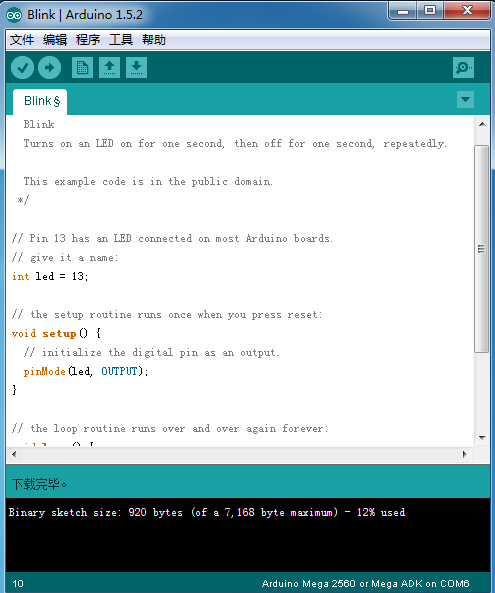Screen dimensions: 495x593
Task: Click the vertical scrollbar down arrow
Action: click(482, 438)
